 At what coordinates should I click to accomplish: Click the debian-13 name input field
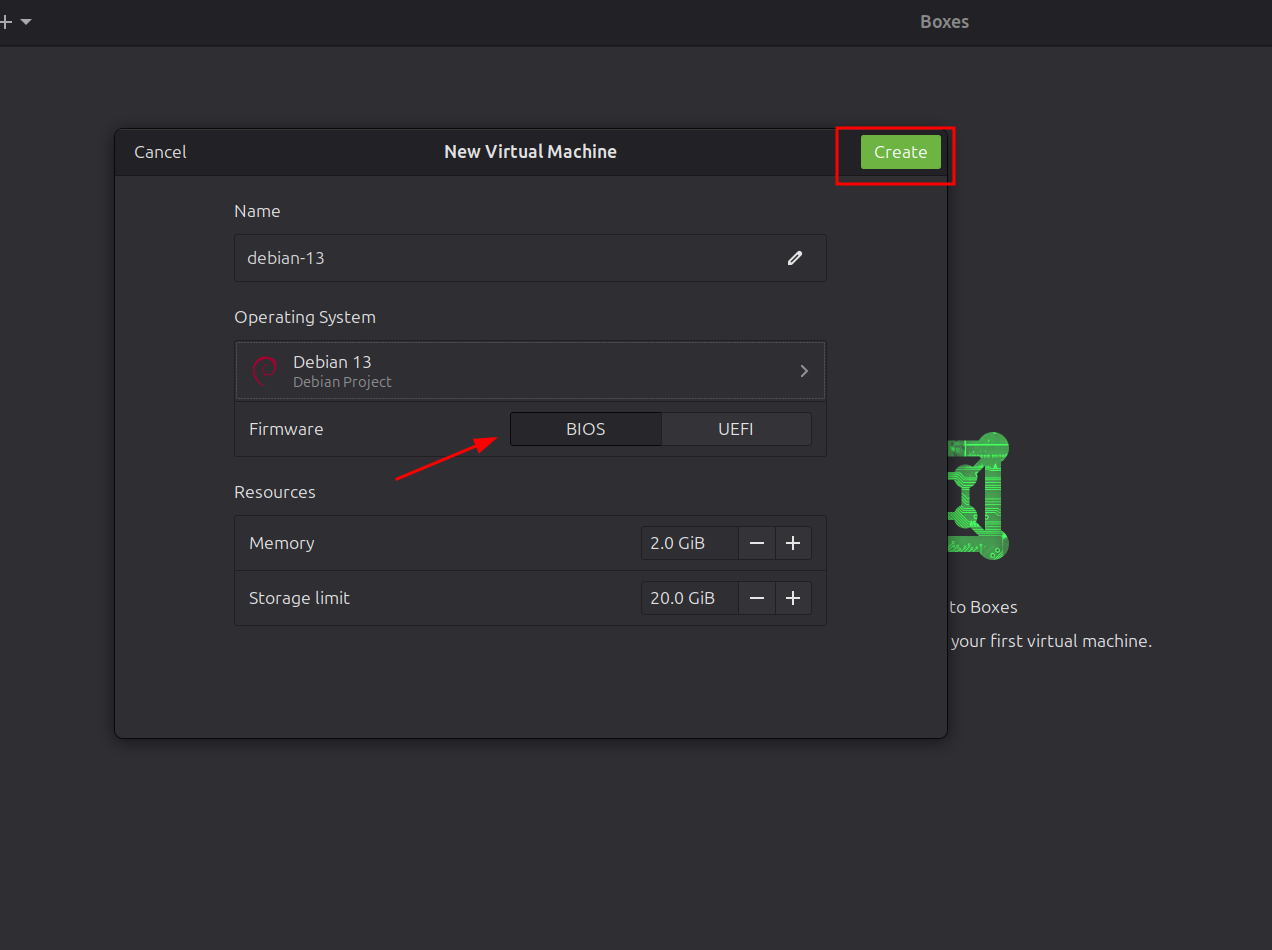[x=530, y=258]
